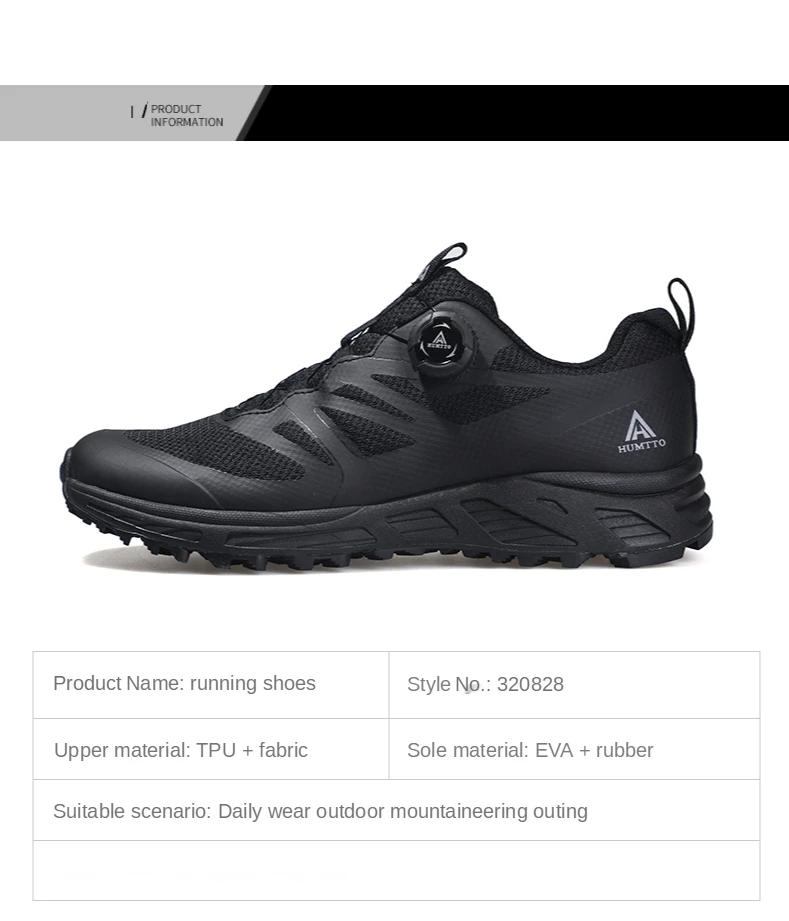Click the silver HUMTTO logo on the heel
Viewport: 789px width, 921px height.
[641, 432]
